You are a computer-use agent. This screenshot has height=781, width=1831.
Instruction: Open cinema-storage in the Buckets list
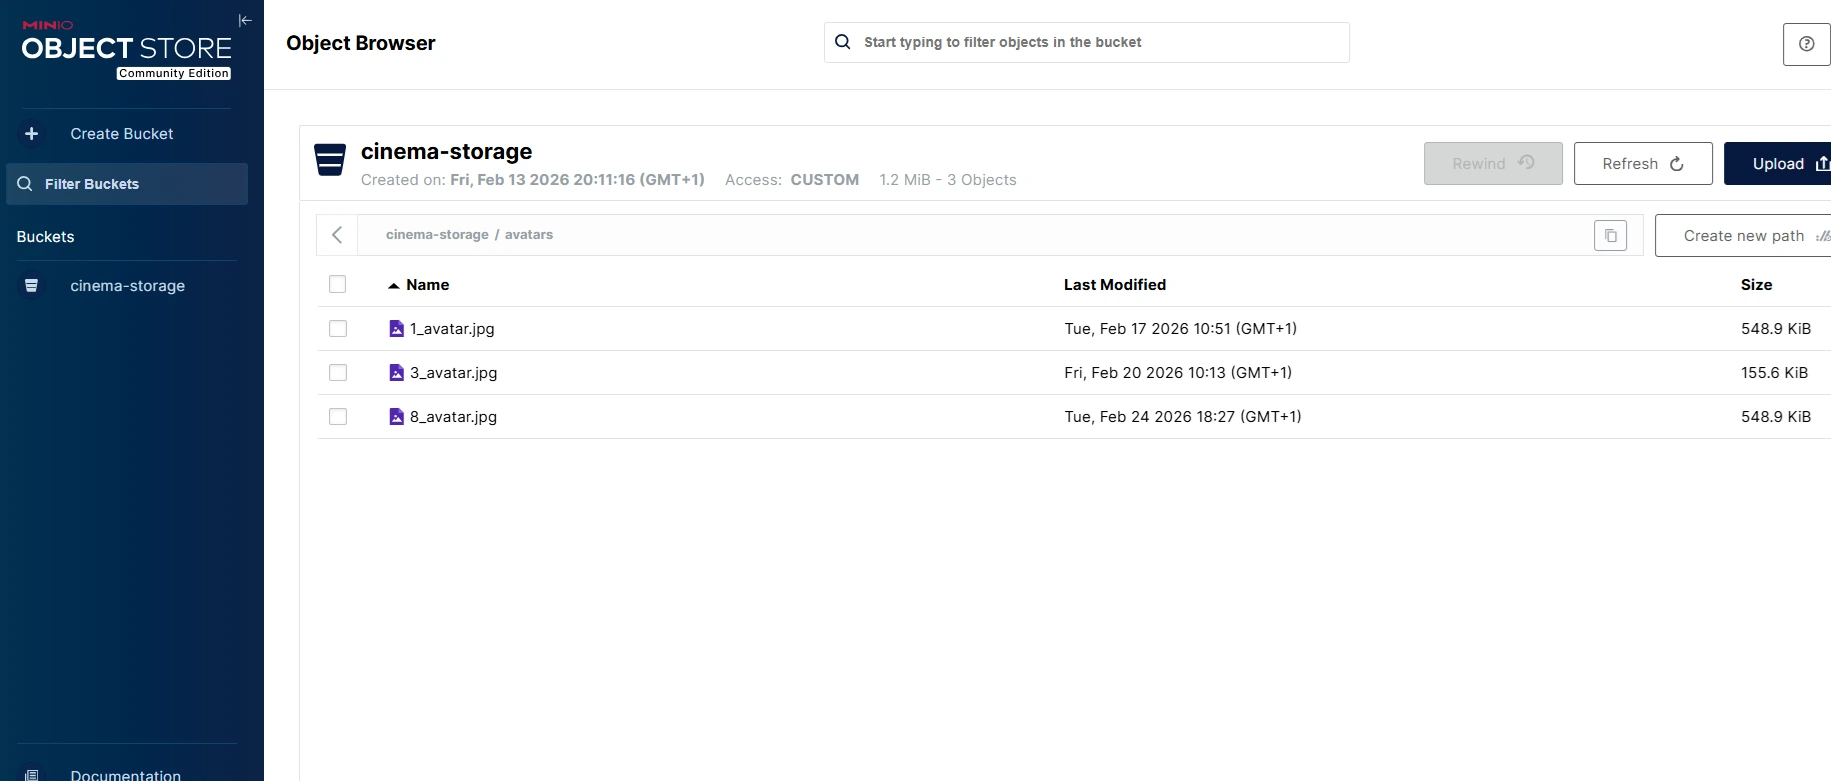click(127, 286)
